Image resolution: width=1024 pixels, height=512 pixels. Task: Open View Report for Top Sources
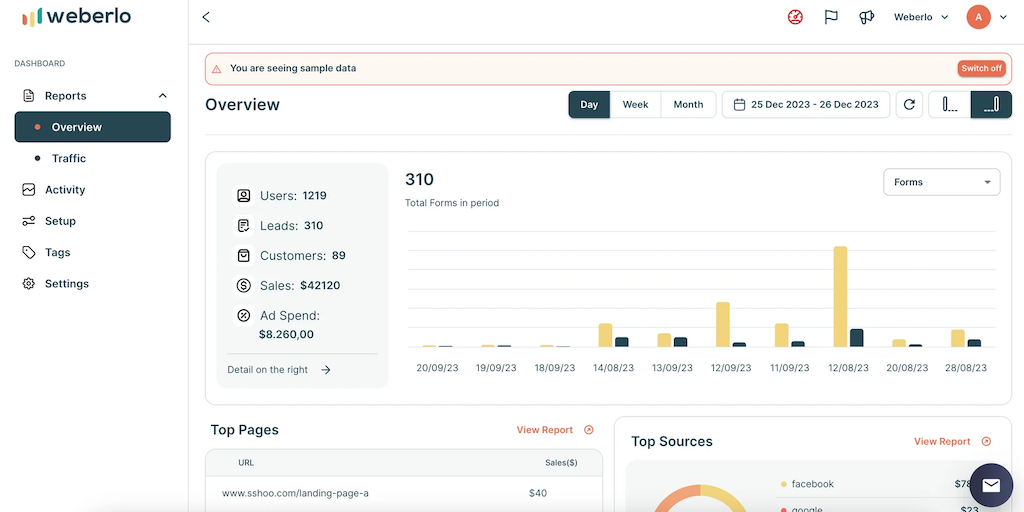951,441
